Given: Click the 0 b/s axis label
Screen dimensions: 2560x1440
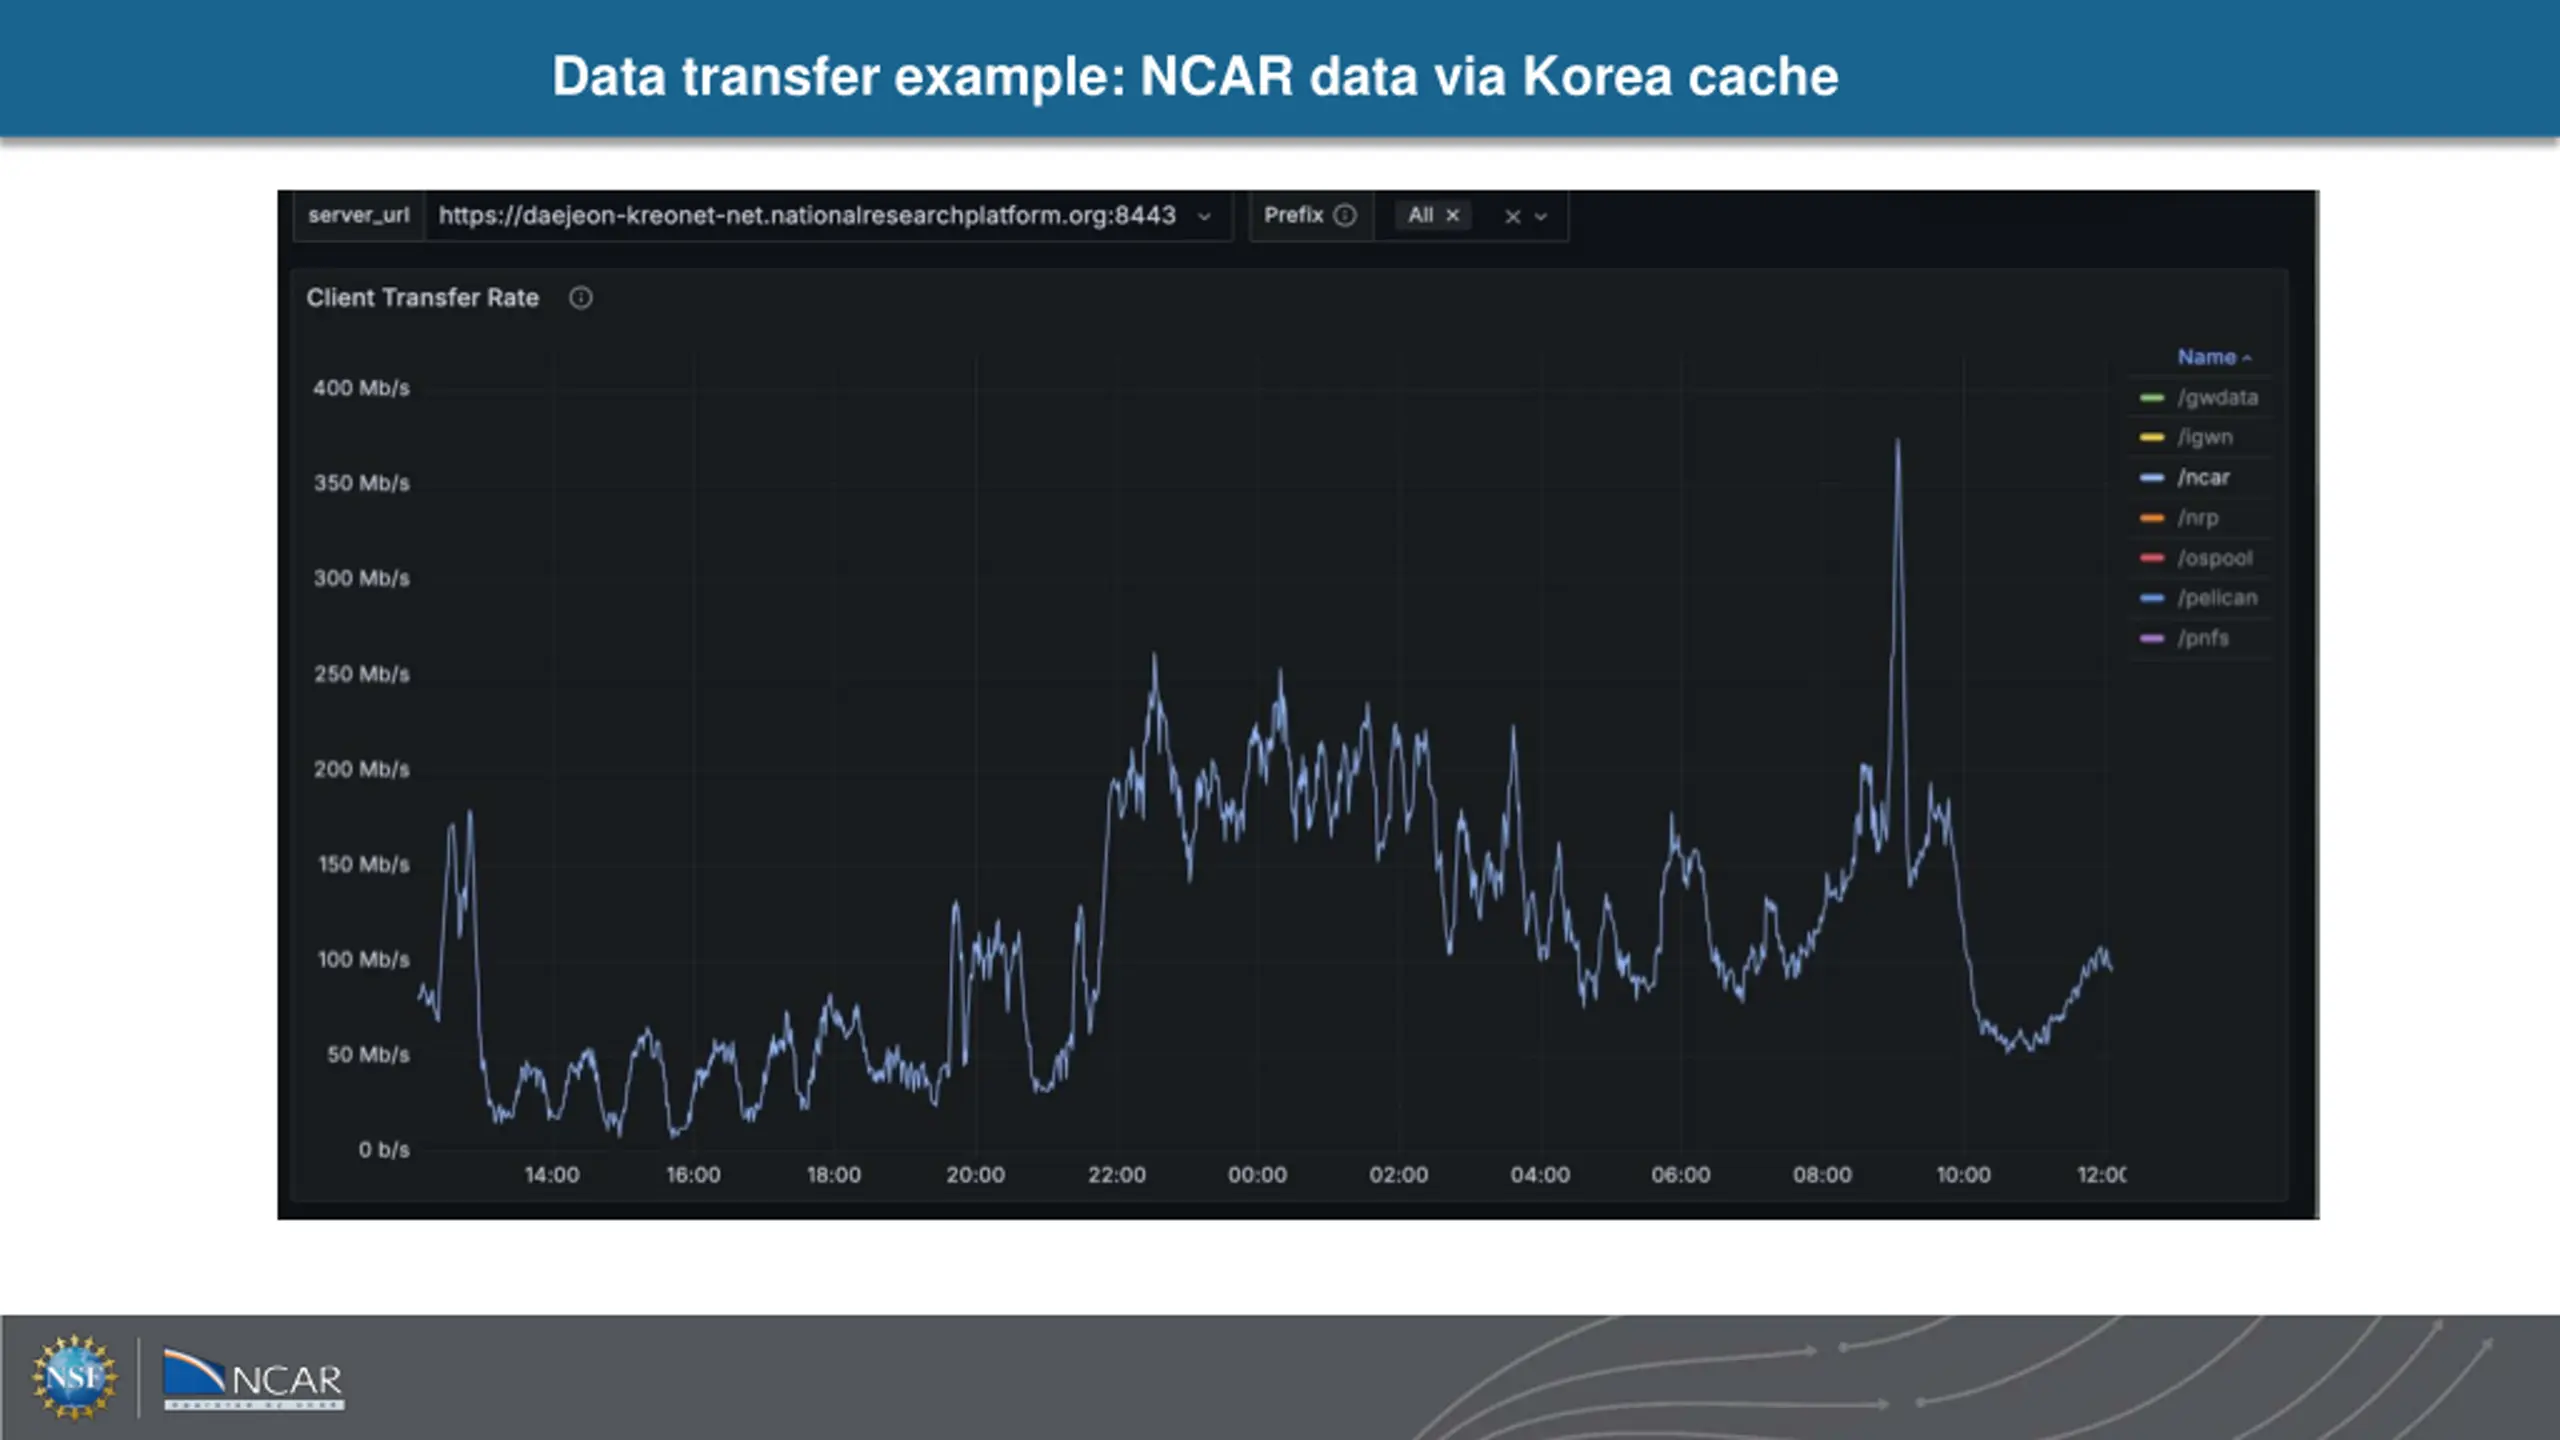Looking at the screenshot, I should click(x=384, y=1150).
